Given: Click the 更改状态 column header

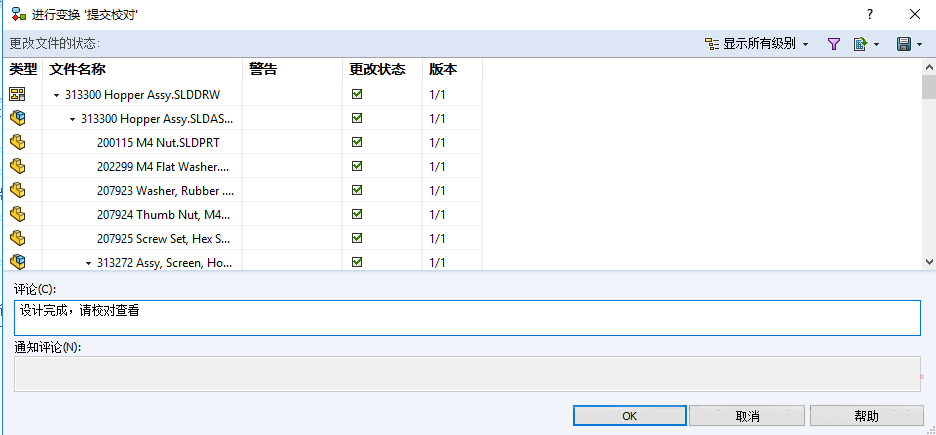Looking at the screenshot, I should tap(377, 69).
